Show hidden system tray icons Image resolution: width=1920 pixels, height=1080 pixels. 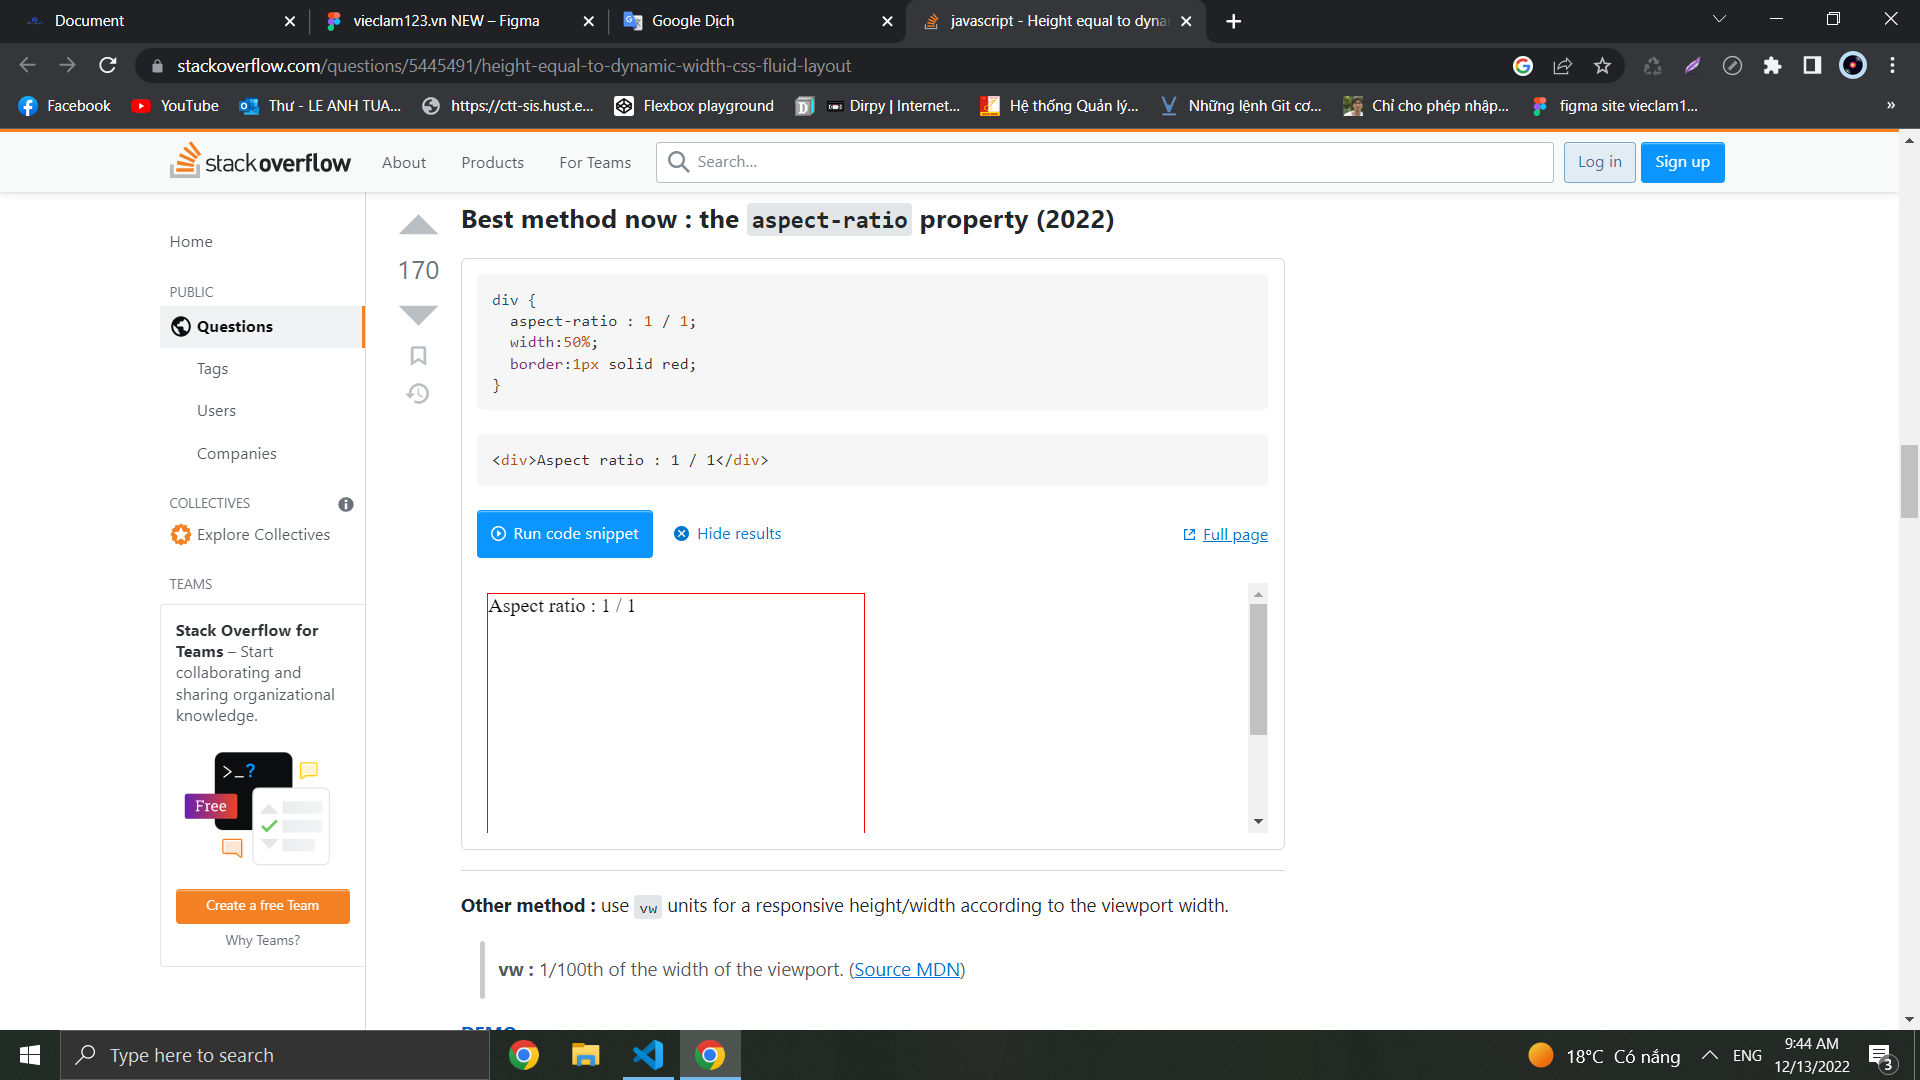[1710, 1055]
